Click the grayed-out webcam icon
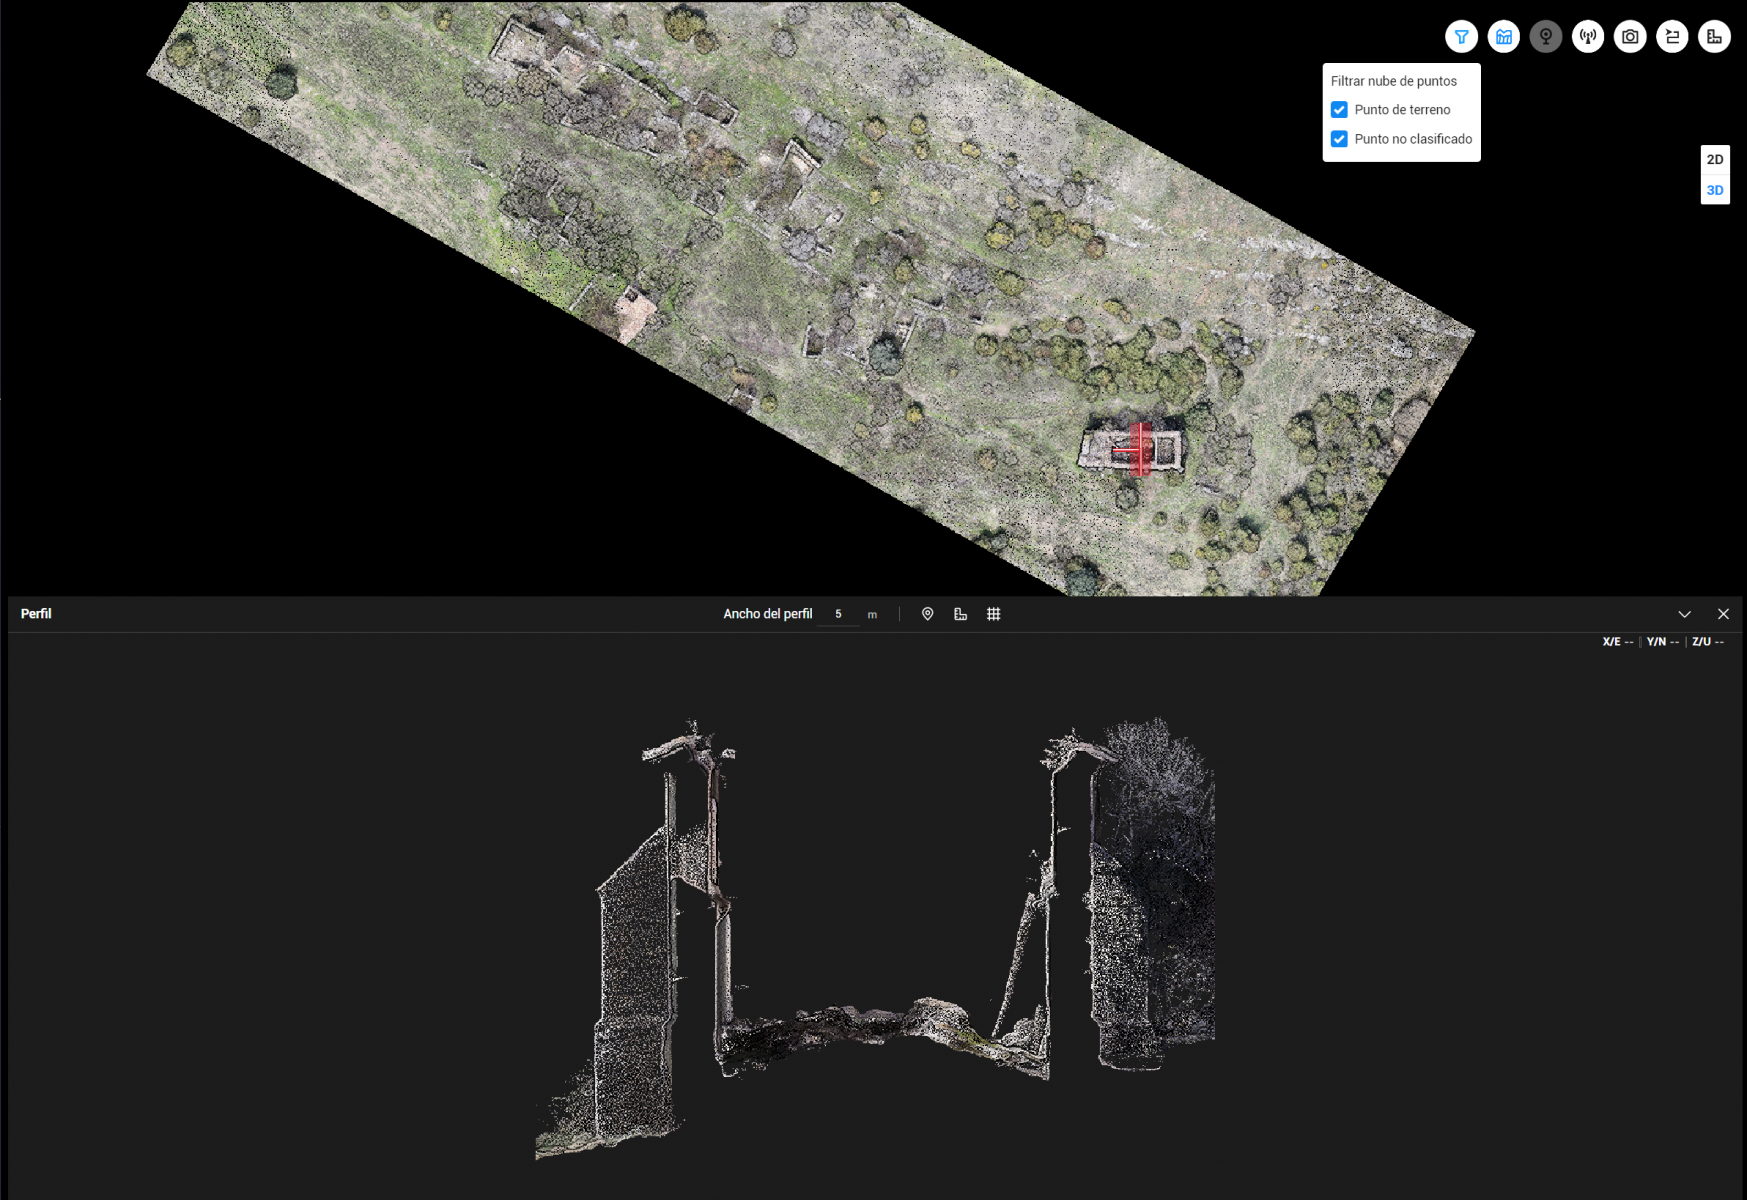1747x1200 pixels. pyautogui.click(x=1545, y=37)
